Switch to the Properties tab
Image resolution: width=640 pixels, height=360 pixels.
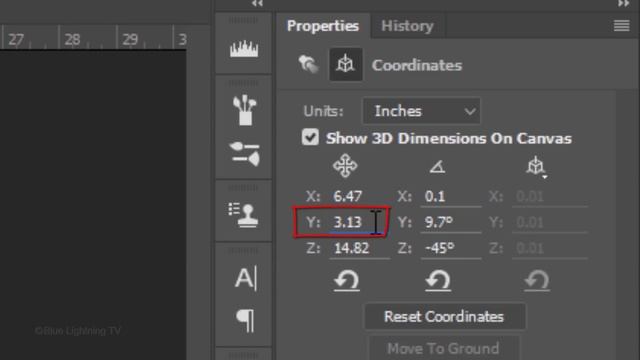(323, 26)
